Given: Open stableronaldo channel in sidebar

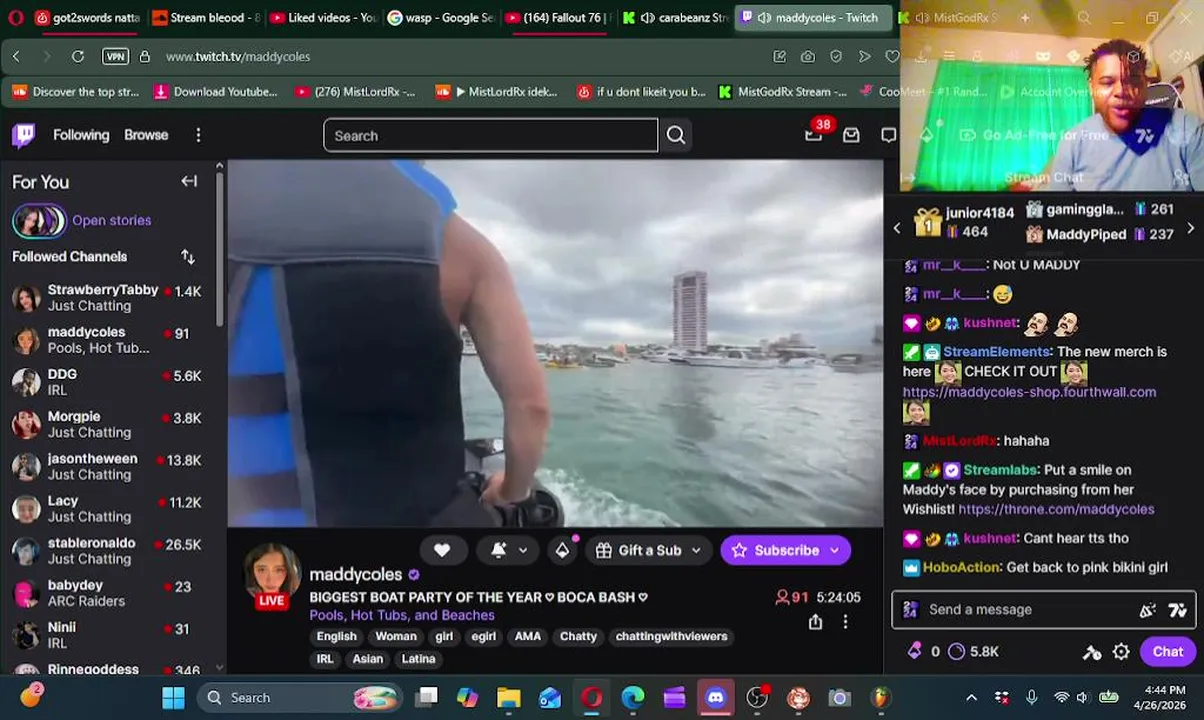Looking at the screenshot, I should point(108,551).
